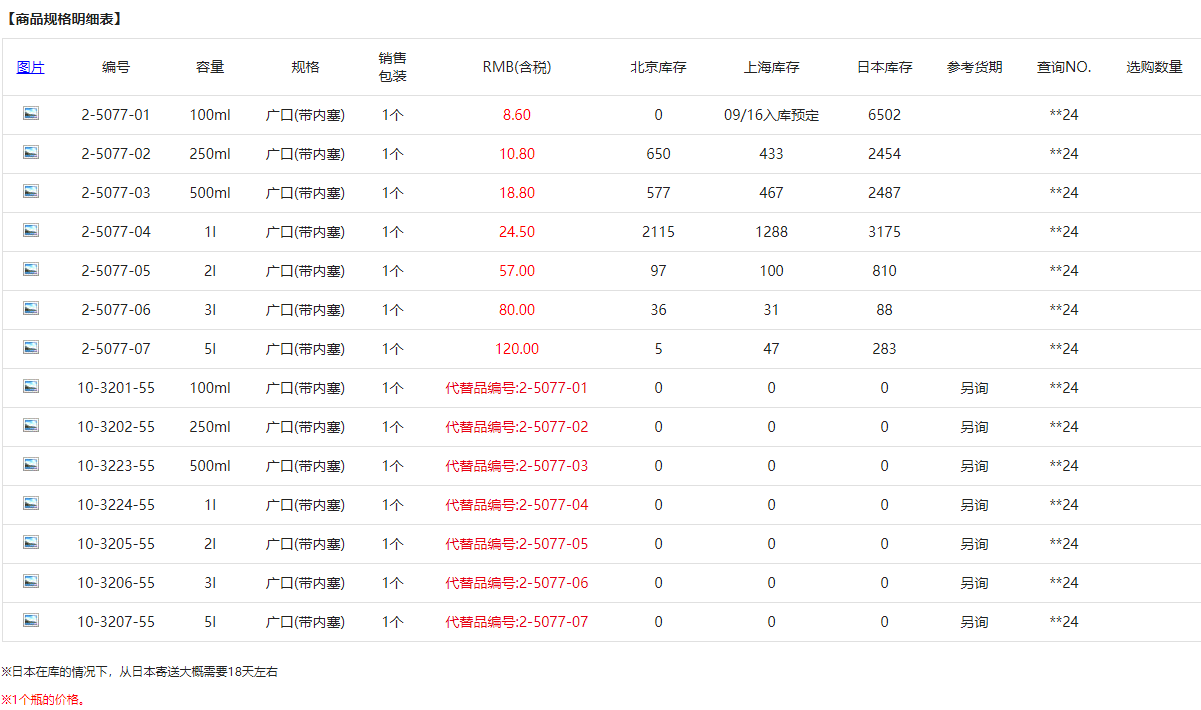Screen dimensions: 1201x710
Task: Click the 图片 column header link
Action: (31, 68)
